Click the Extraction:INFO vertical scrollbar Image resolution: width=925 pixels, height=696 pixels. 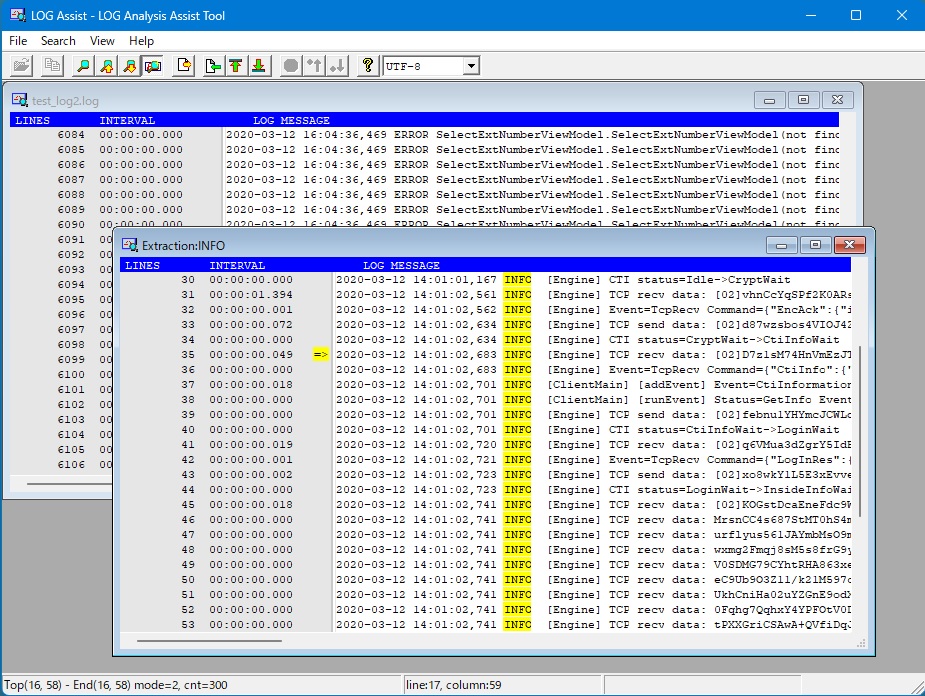[857, 430]
